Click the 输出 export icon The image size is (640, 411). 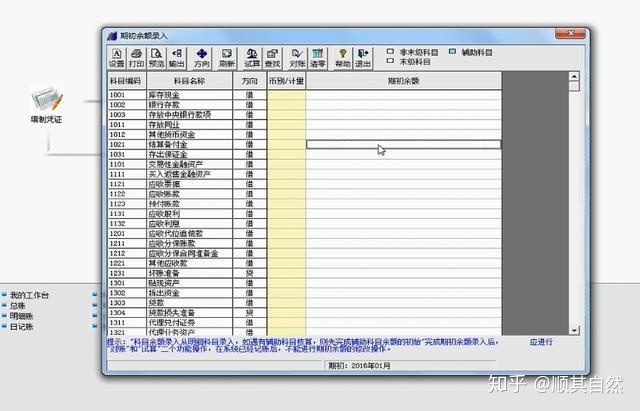coord(177,58)
